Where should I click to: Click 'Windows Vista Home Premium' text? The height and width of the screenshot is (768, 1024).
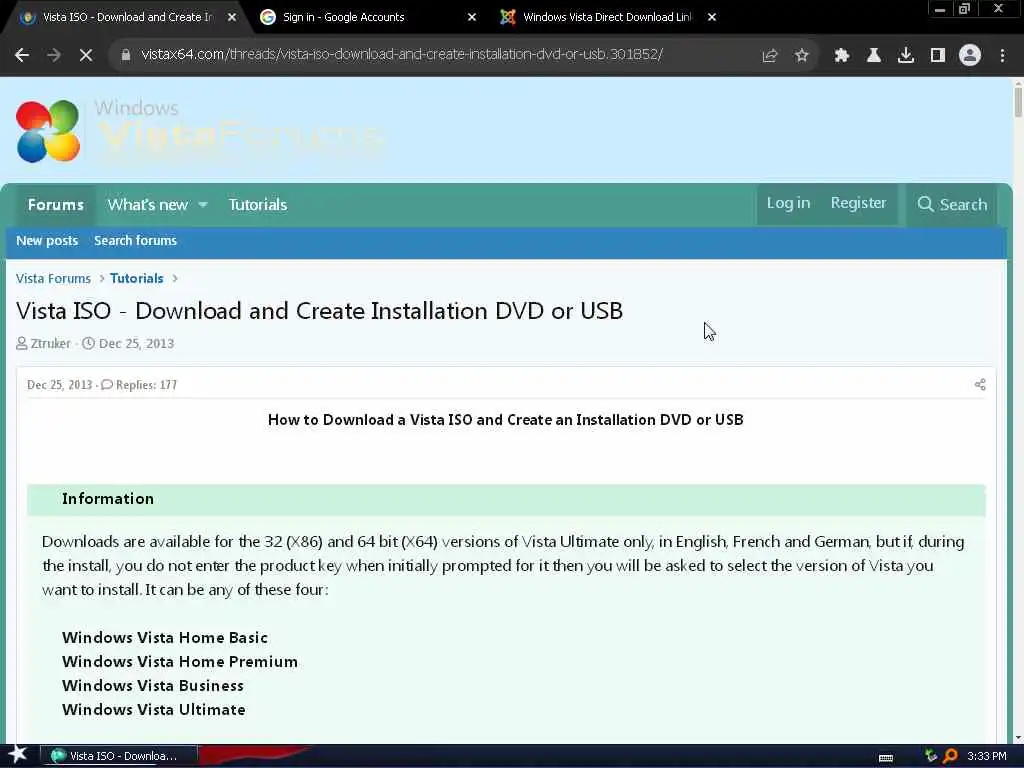[180, 662]
